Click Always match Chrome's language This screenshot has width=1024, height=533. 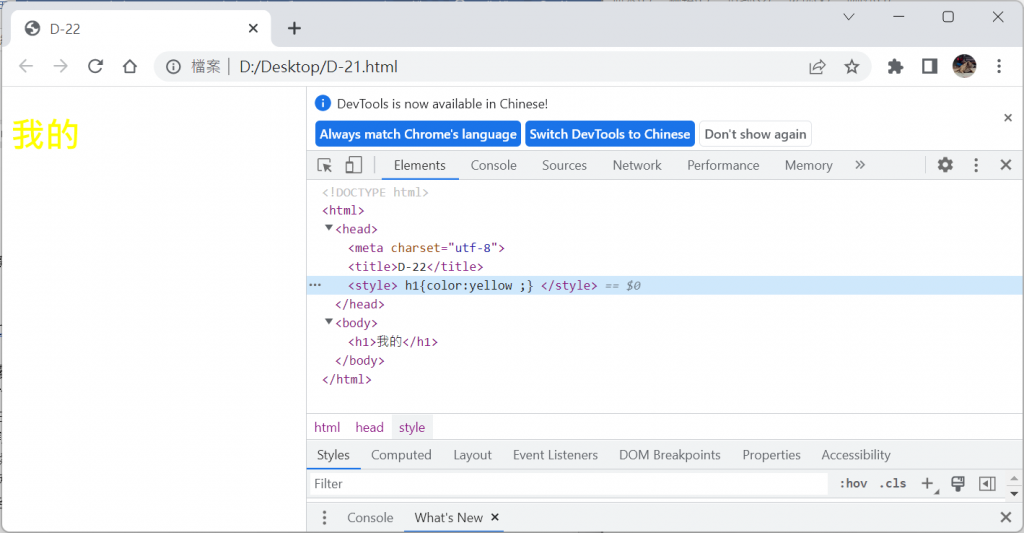coord(418,134)
